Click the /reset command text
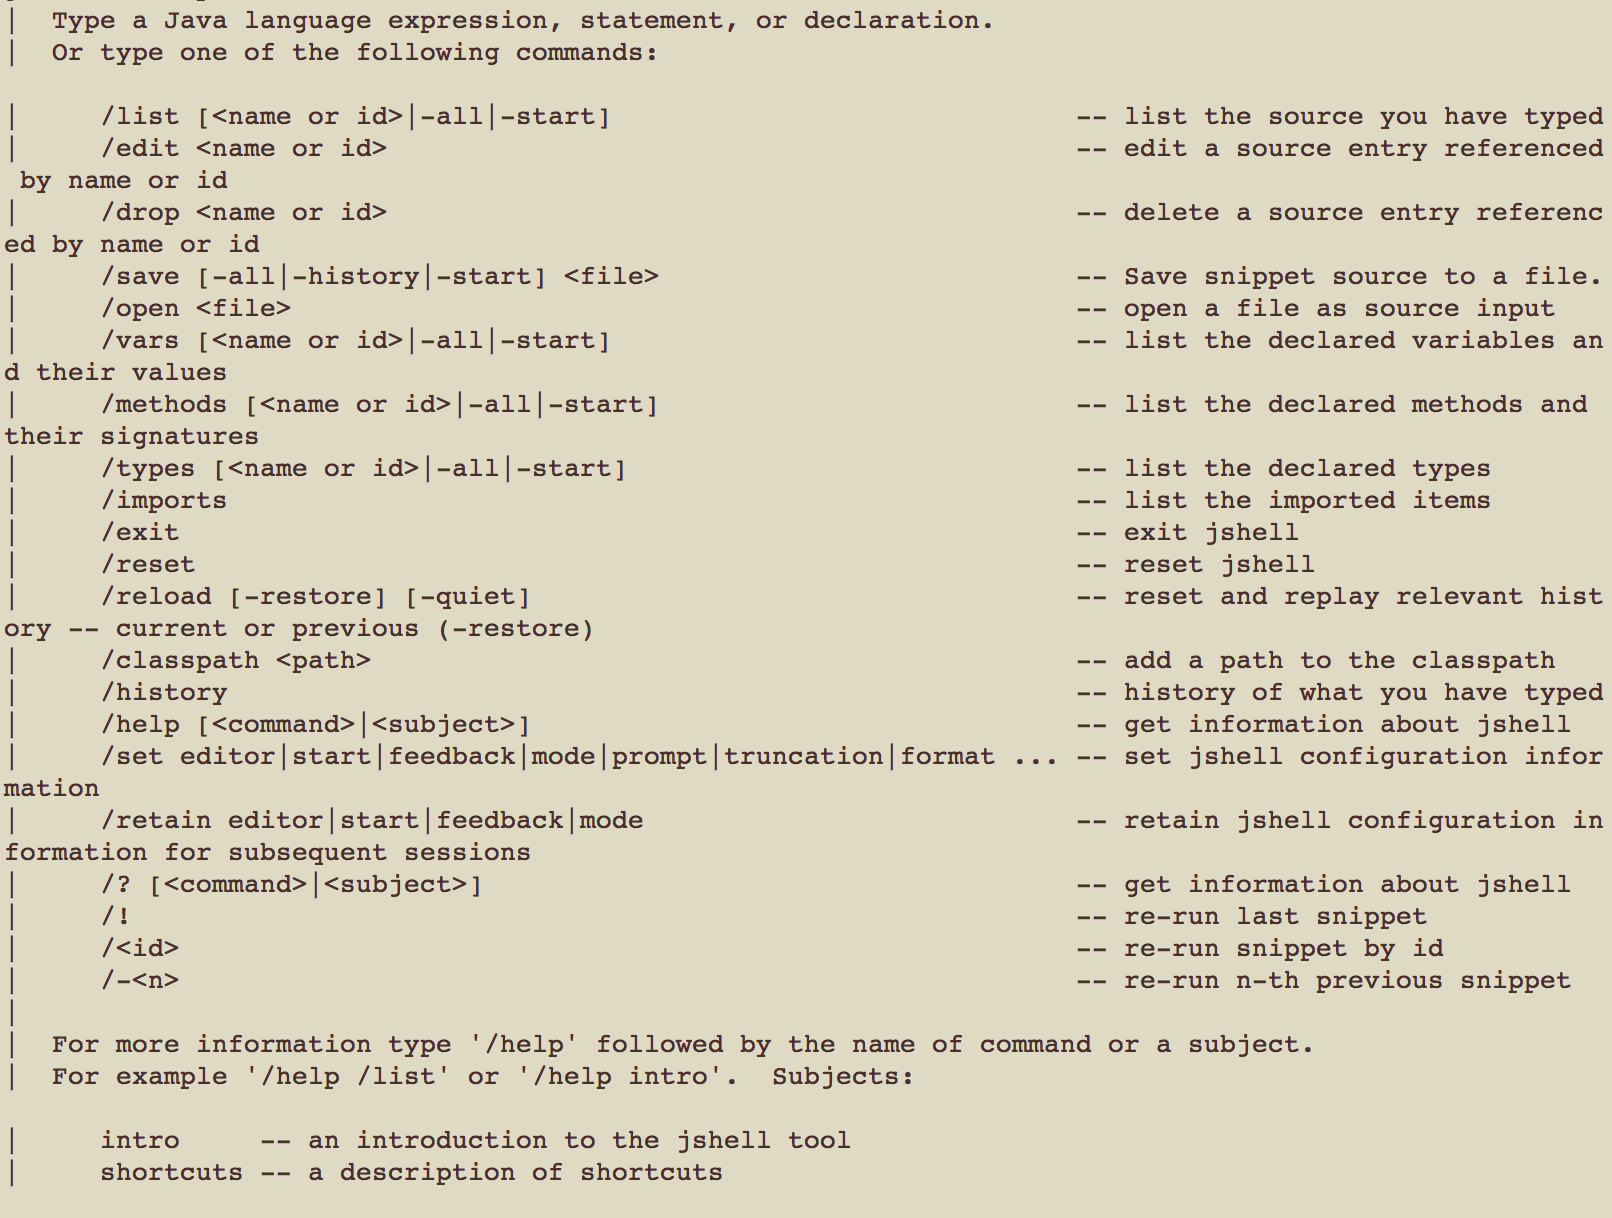The image size is (1612, 1218). 148,565
